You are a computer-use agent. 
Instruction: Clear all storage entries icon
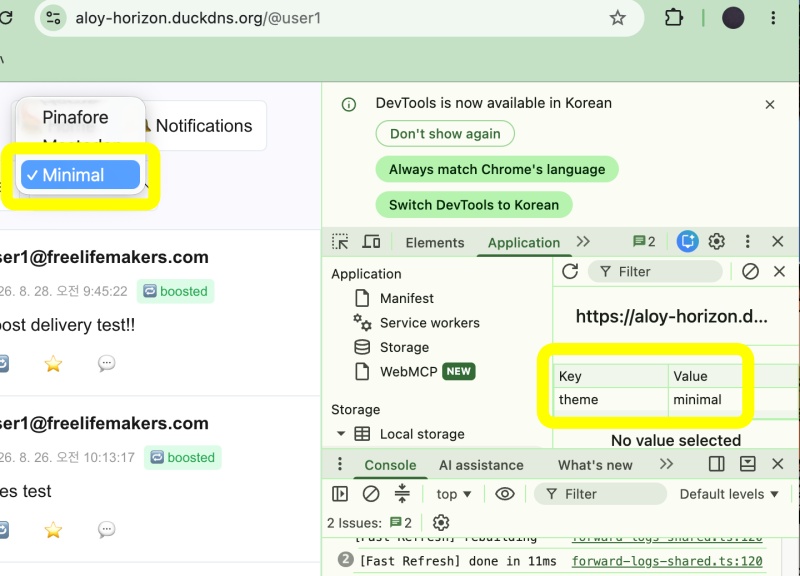tap(750, 271)
